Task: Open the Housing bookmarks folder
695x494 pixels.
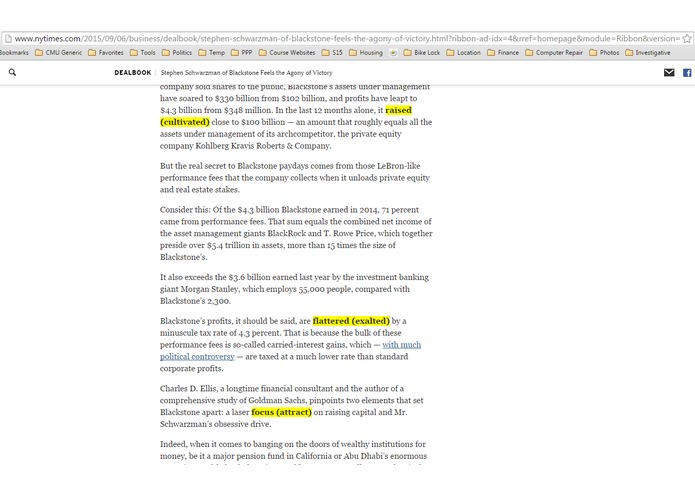Action: [x=366, y=52]
